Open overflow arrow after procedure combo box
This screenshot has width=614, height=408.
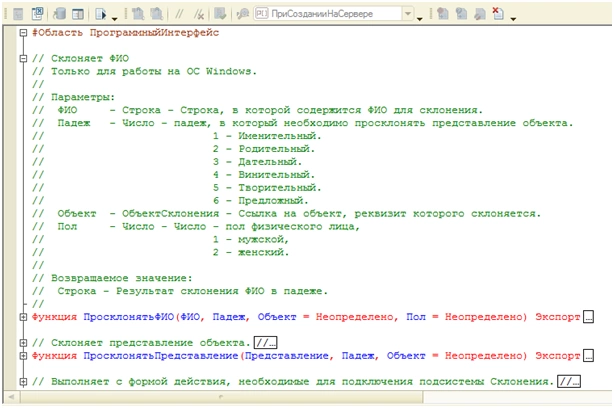(x=419, y=18)
